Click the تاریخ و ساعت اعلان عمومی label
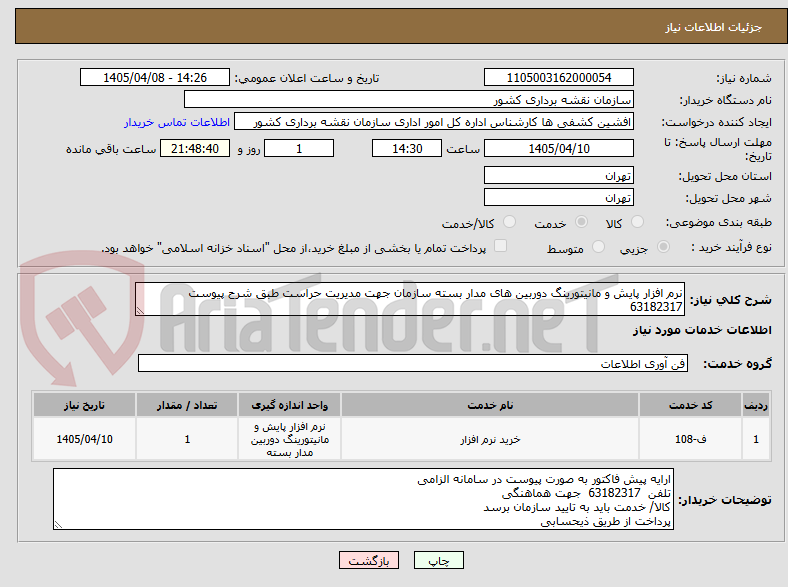The width and height of the screenshot is (788, 587). (x=307, y=78)
